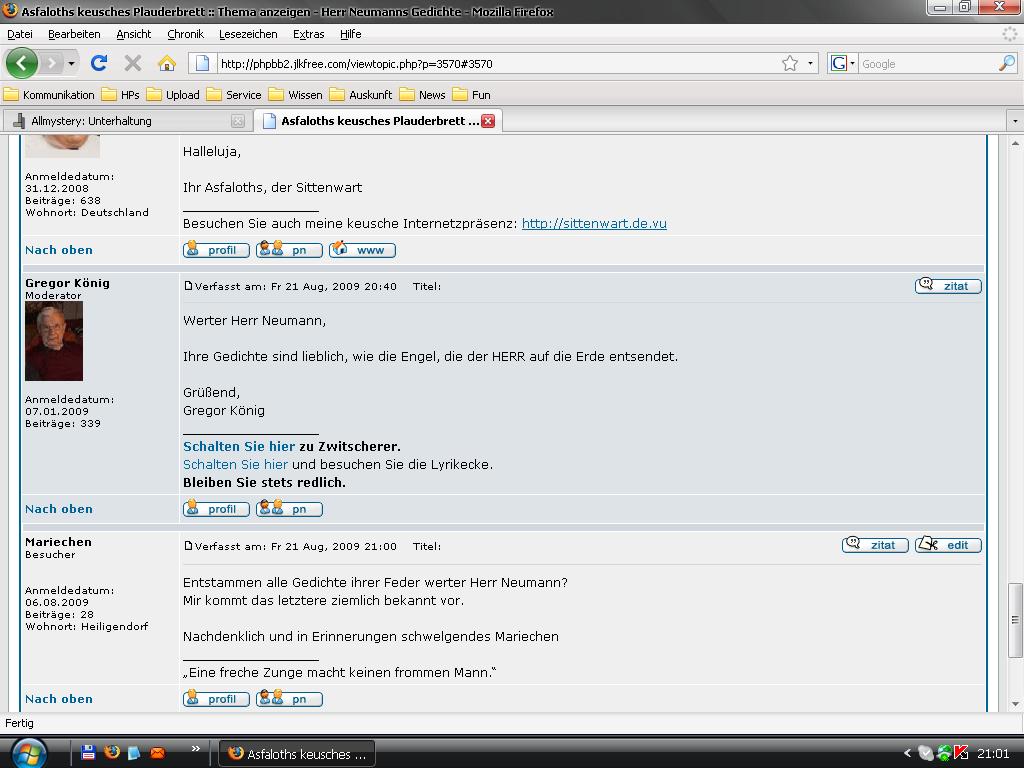Open the Ansicht menu
1024x768 pixels.
(x=134, y=34)
